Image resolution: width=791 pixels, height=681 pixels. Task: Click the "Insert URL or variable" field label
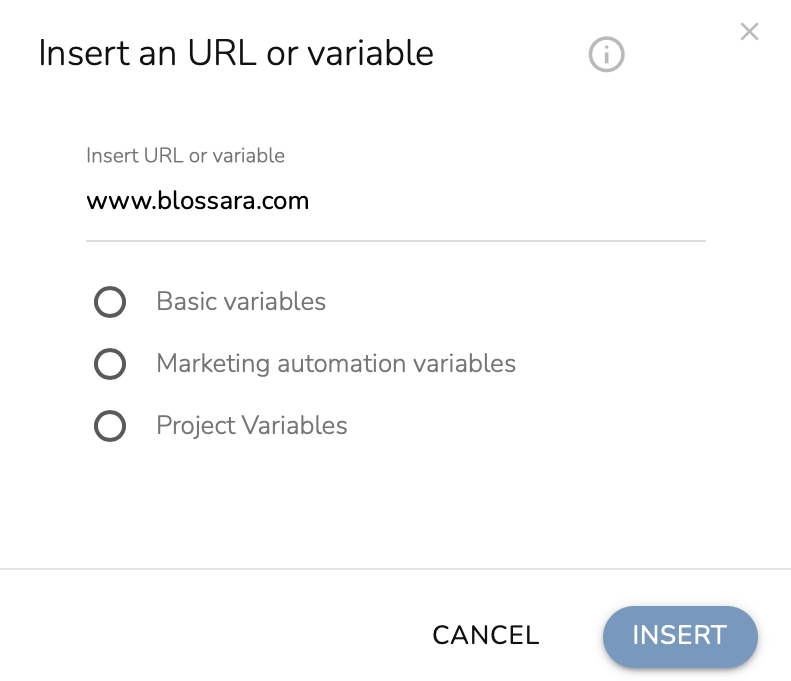click(x=186, y=156)
